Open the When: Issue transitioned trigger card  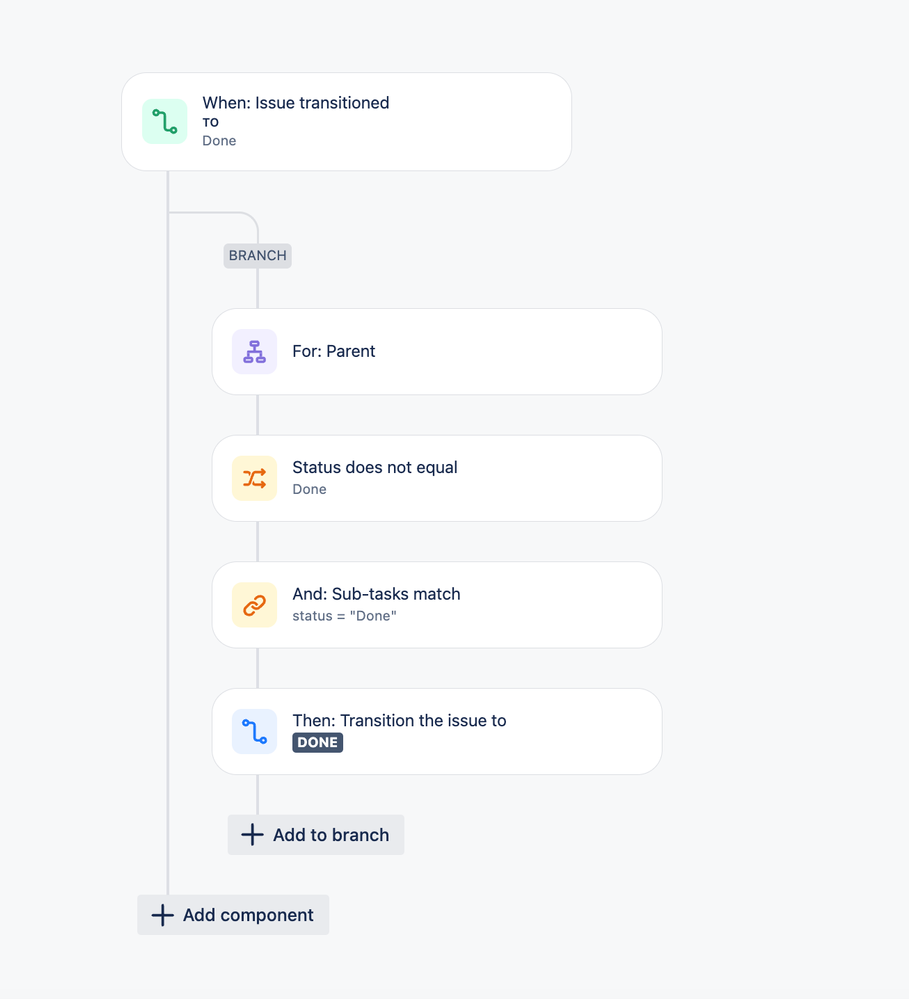pos(346,120)
